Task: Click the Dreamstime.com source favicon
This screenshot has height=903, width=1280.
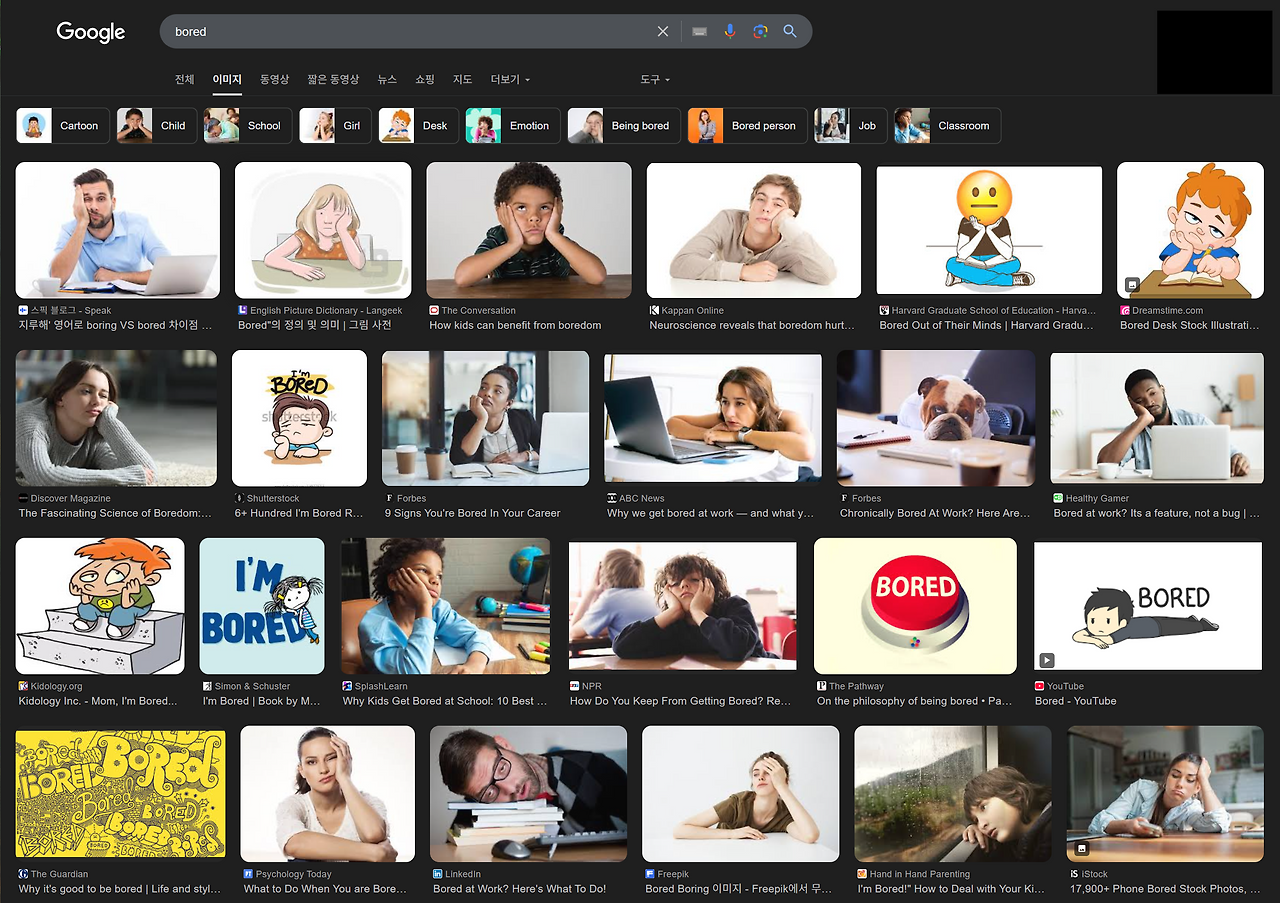Action: (x=1125, y=310)
